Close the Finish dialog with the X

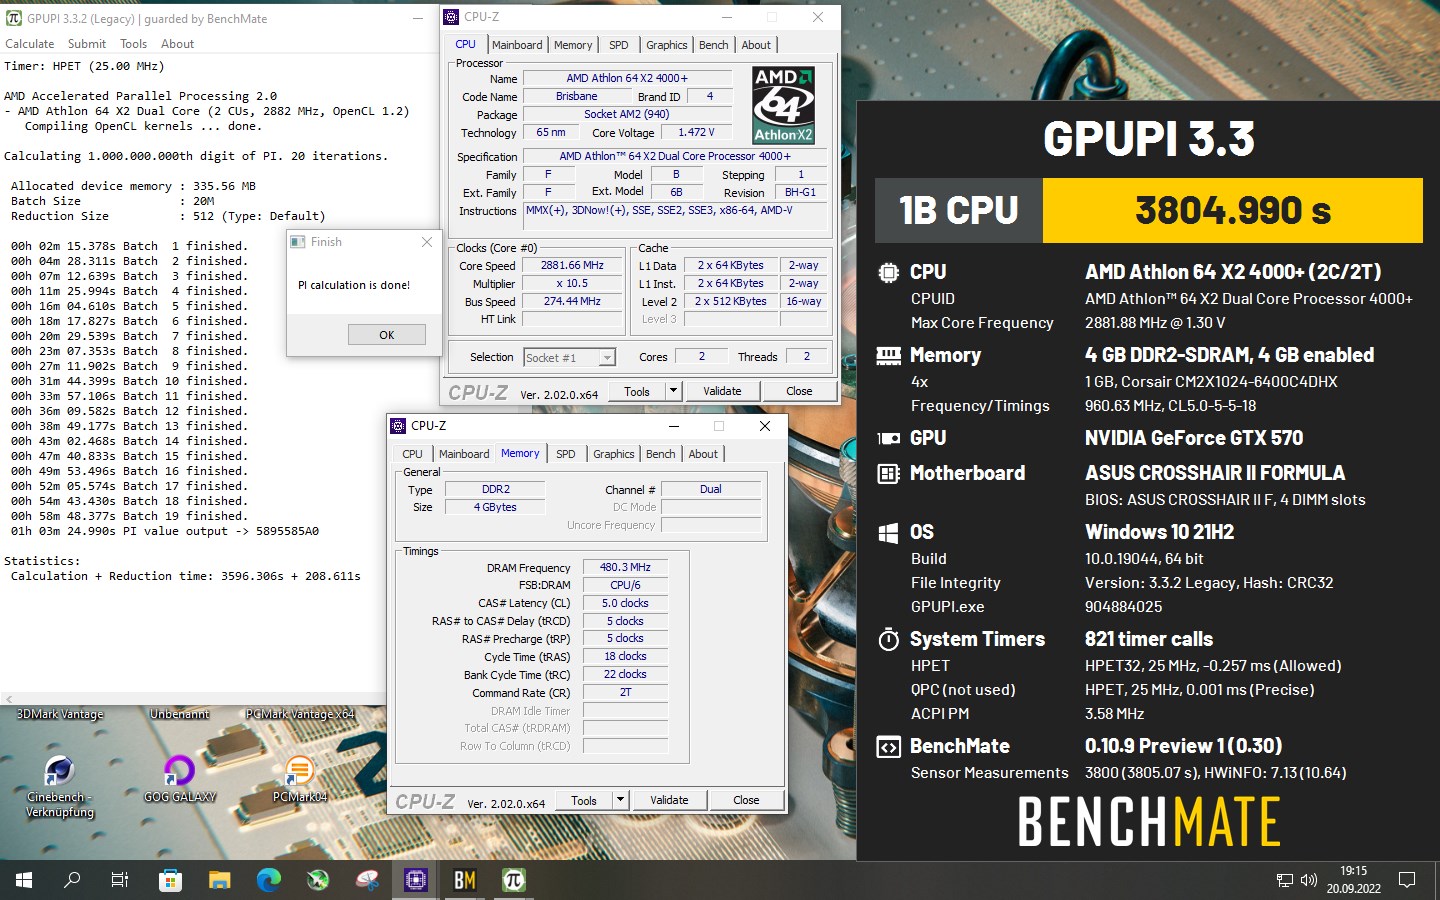[427, 242]
